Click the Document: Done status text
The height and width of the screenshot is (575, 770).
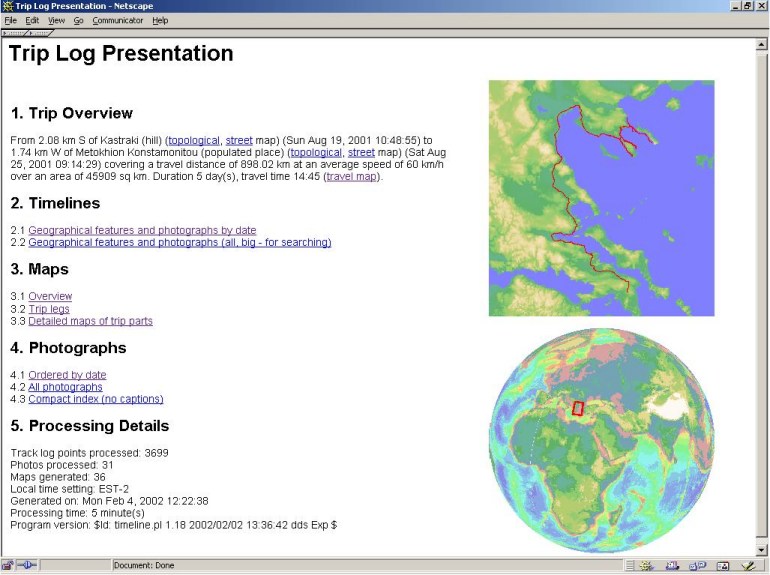coord(144,566)
